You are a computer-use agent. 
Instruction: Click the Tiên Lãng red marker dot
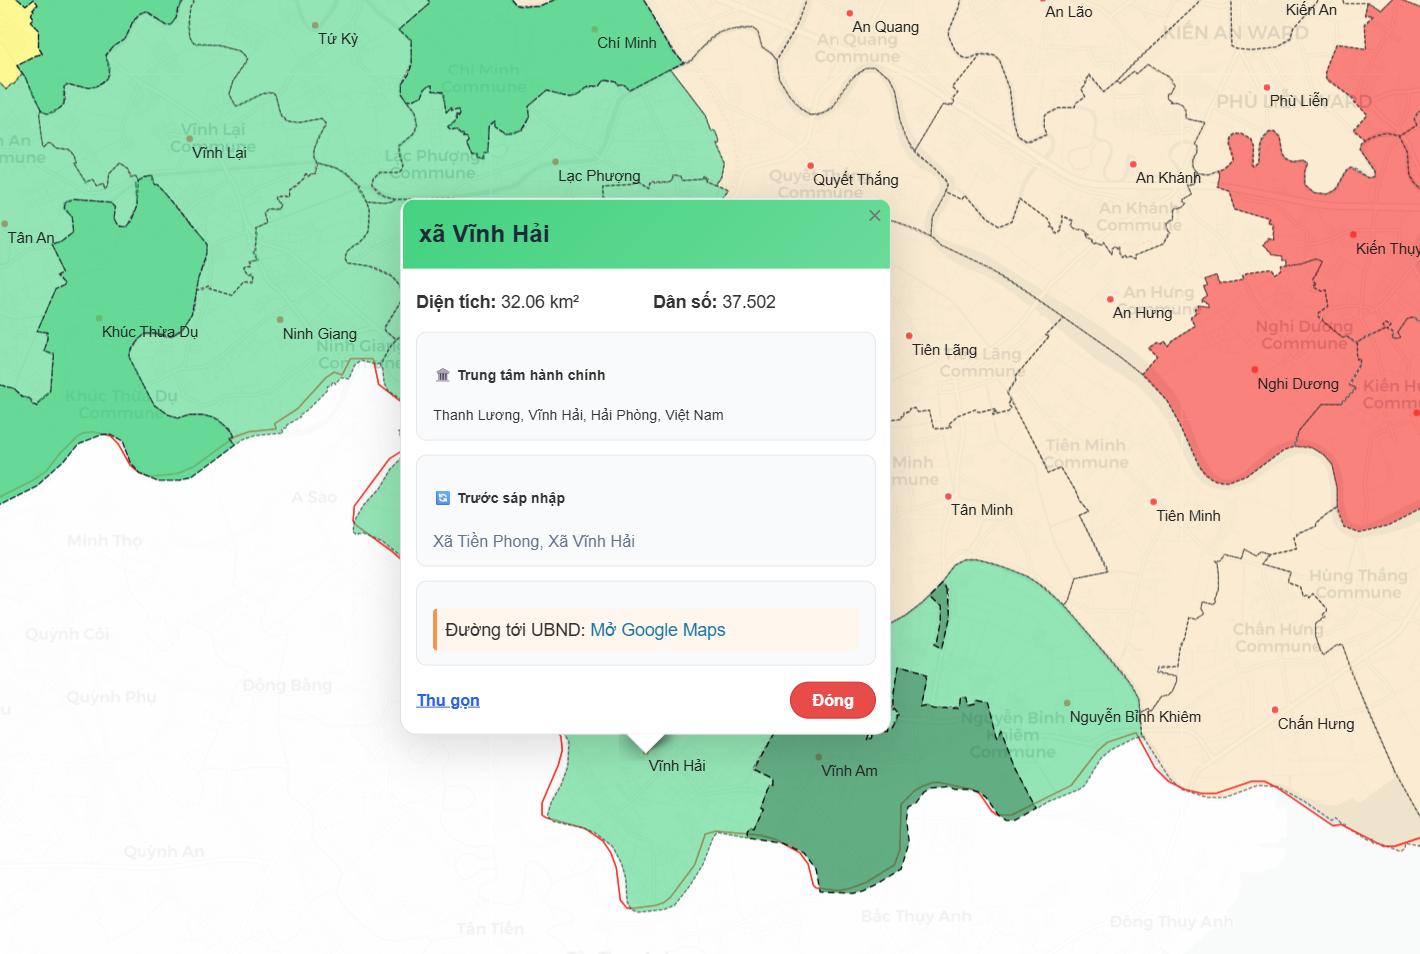[x=909, y=336]
